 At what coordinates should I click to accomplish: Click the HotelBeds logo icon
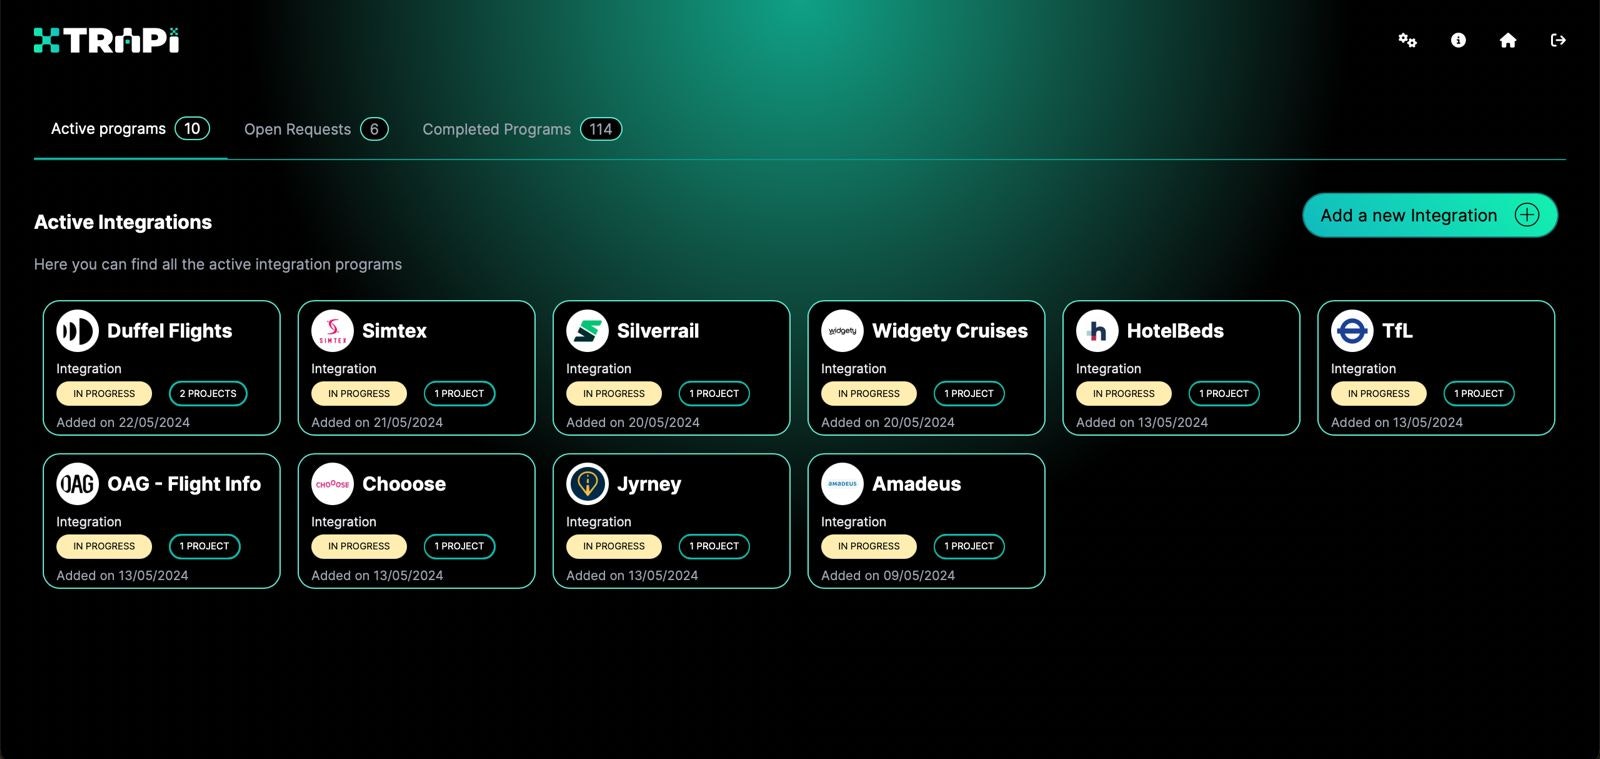coord(1097,331)
